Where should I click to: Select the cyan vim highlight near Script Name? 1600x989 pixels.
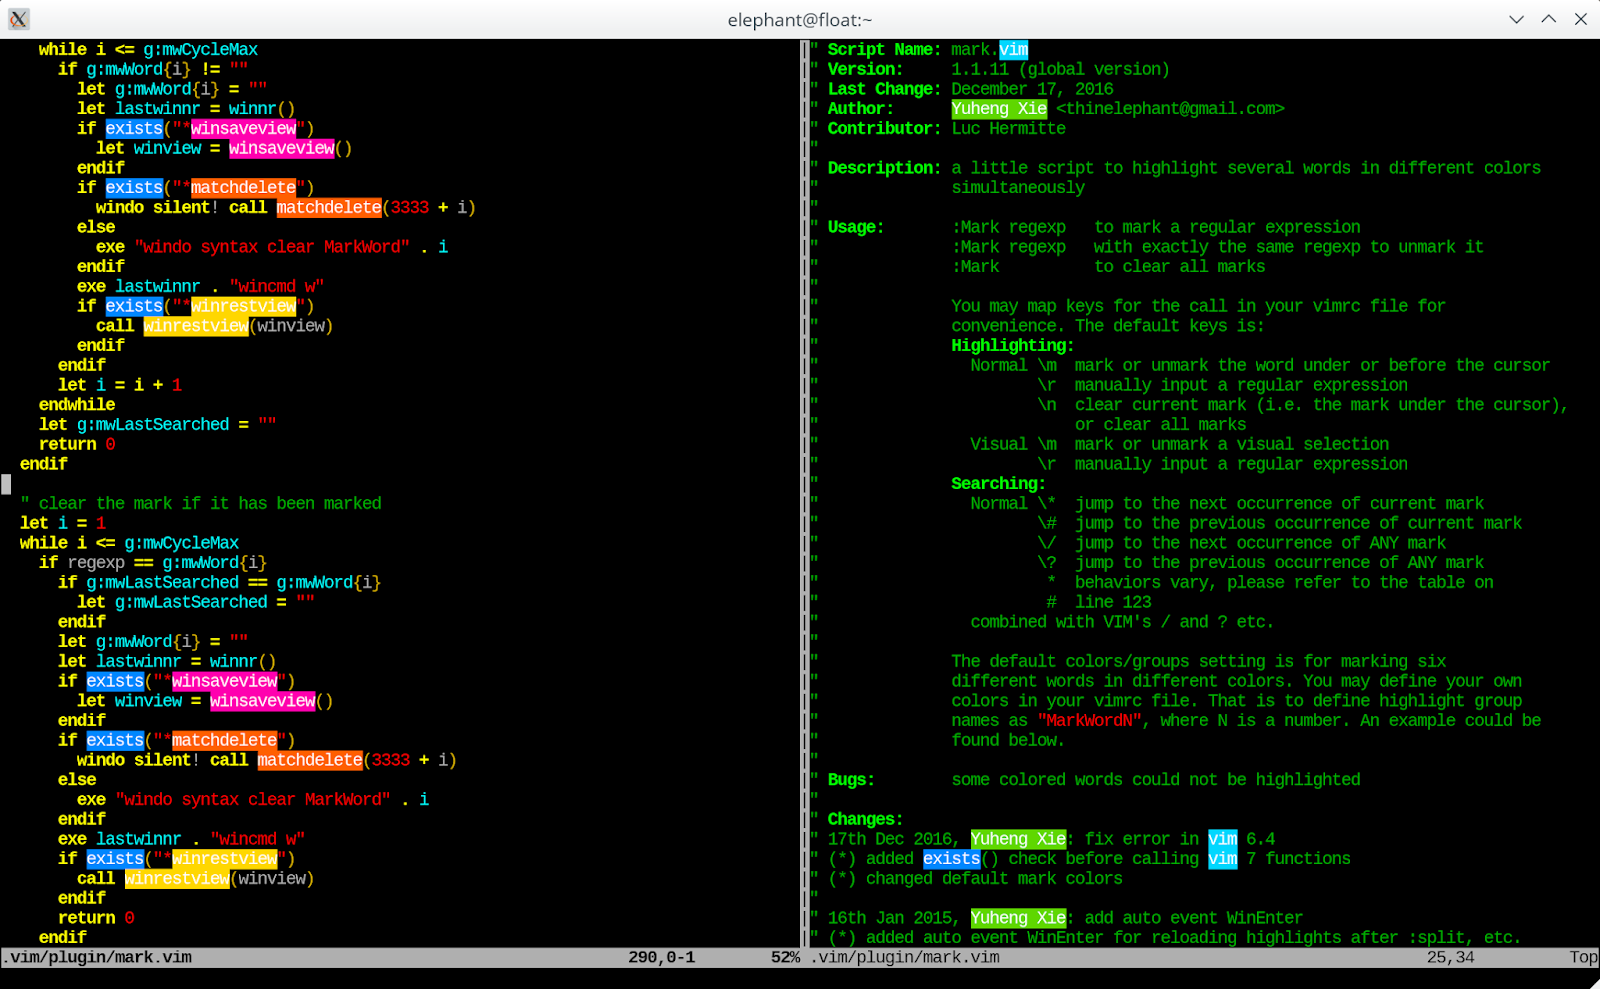point(1013,48)
